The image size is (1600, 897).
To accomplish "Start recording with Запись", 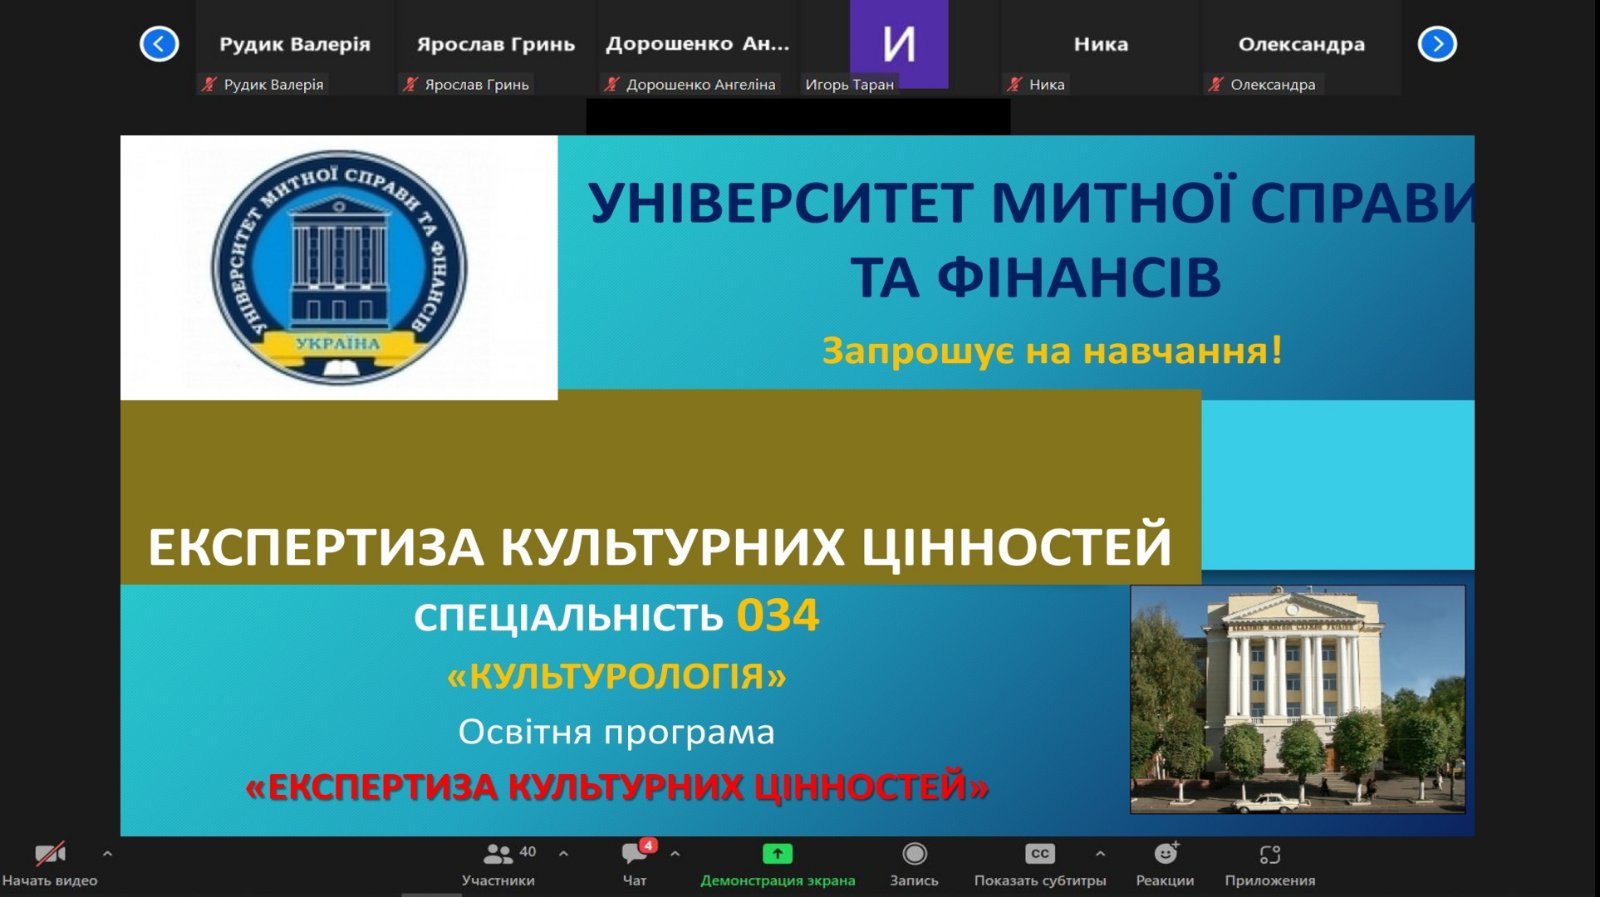I will (914, 864).
